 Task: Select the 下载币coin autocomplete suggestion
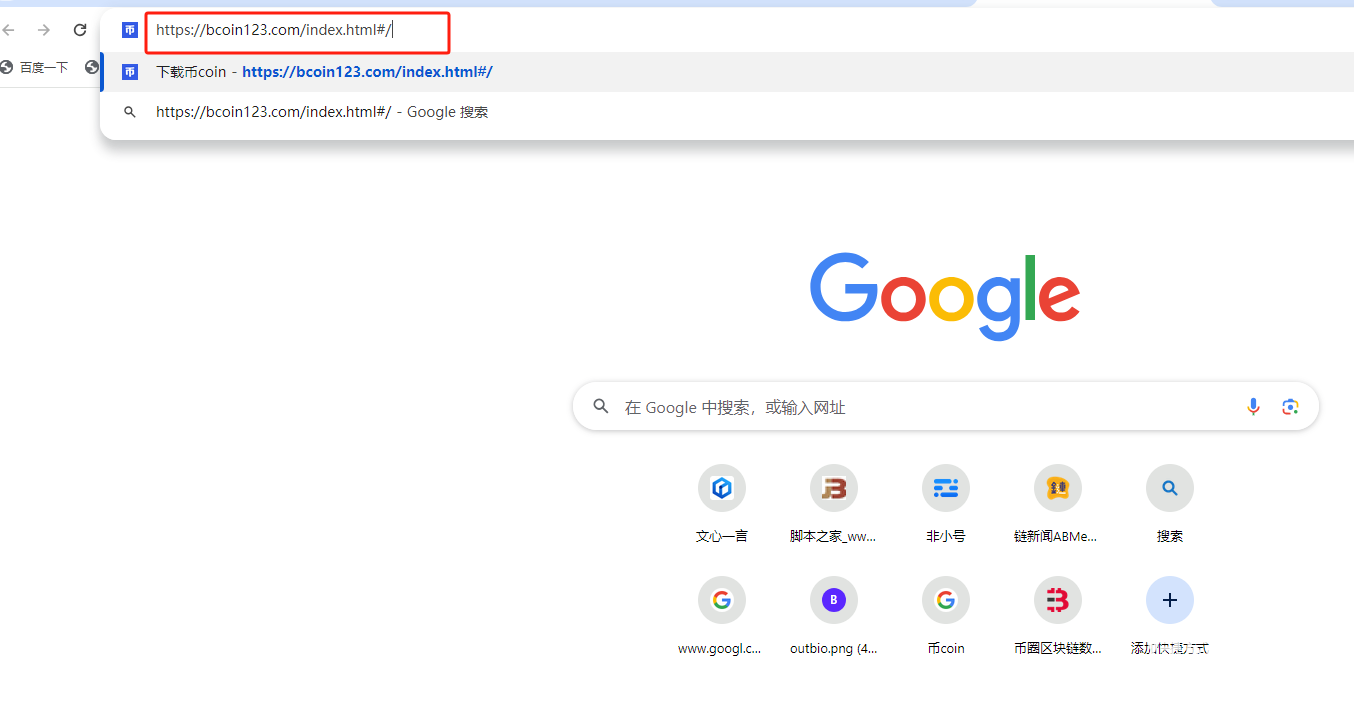pos(324,72)
